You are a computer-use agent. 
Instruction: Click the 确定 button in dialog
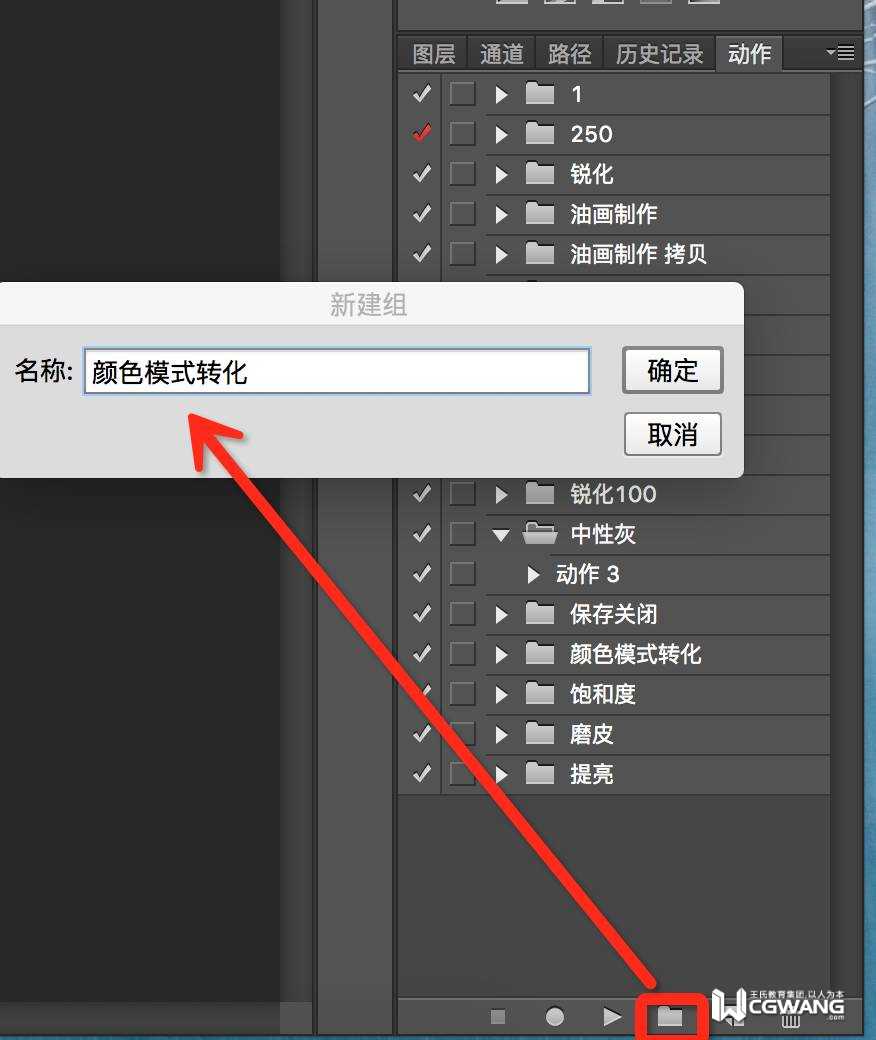(x=672, y=370)
